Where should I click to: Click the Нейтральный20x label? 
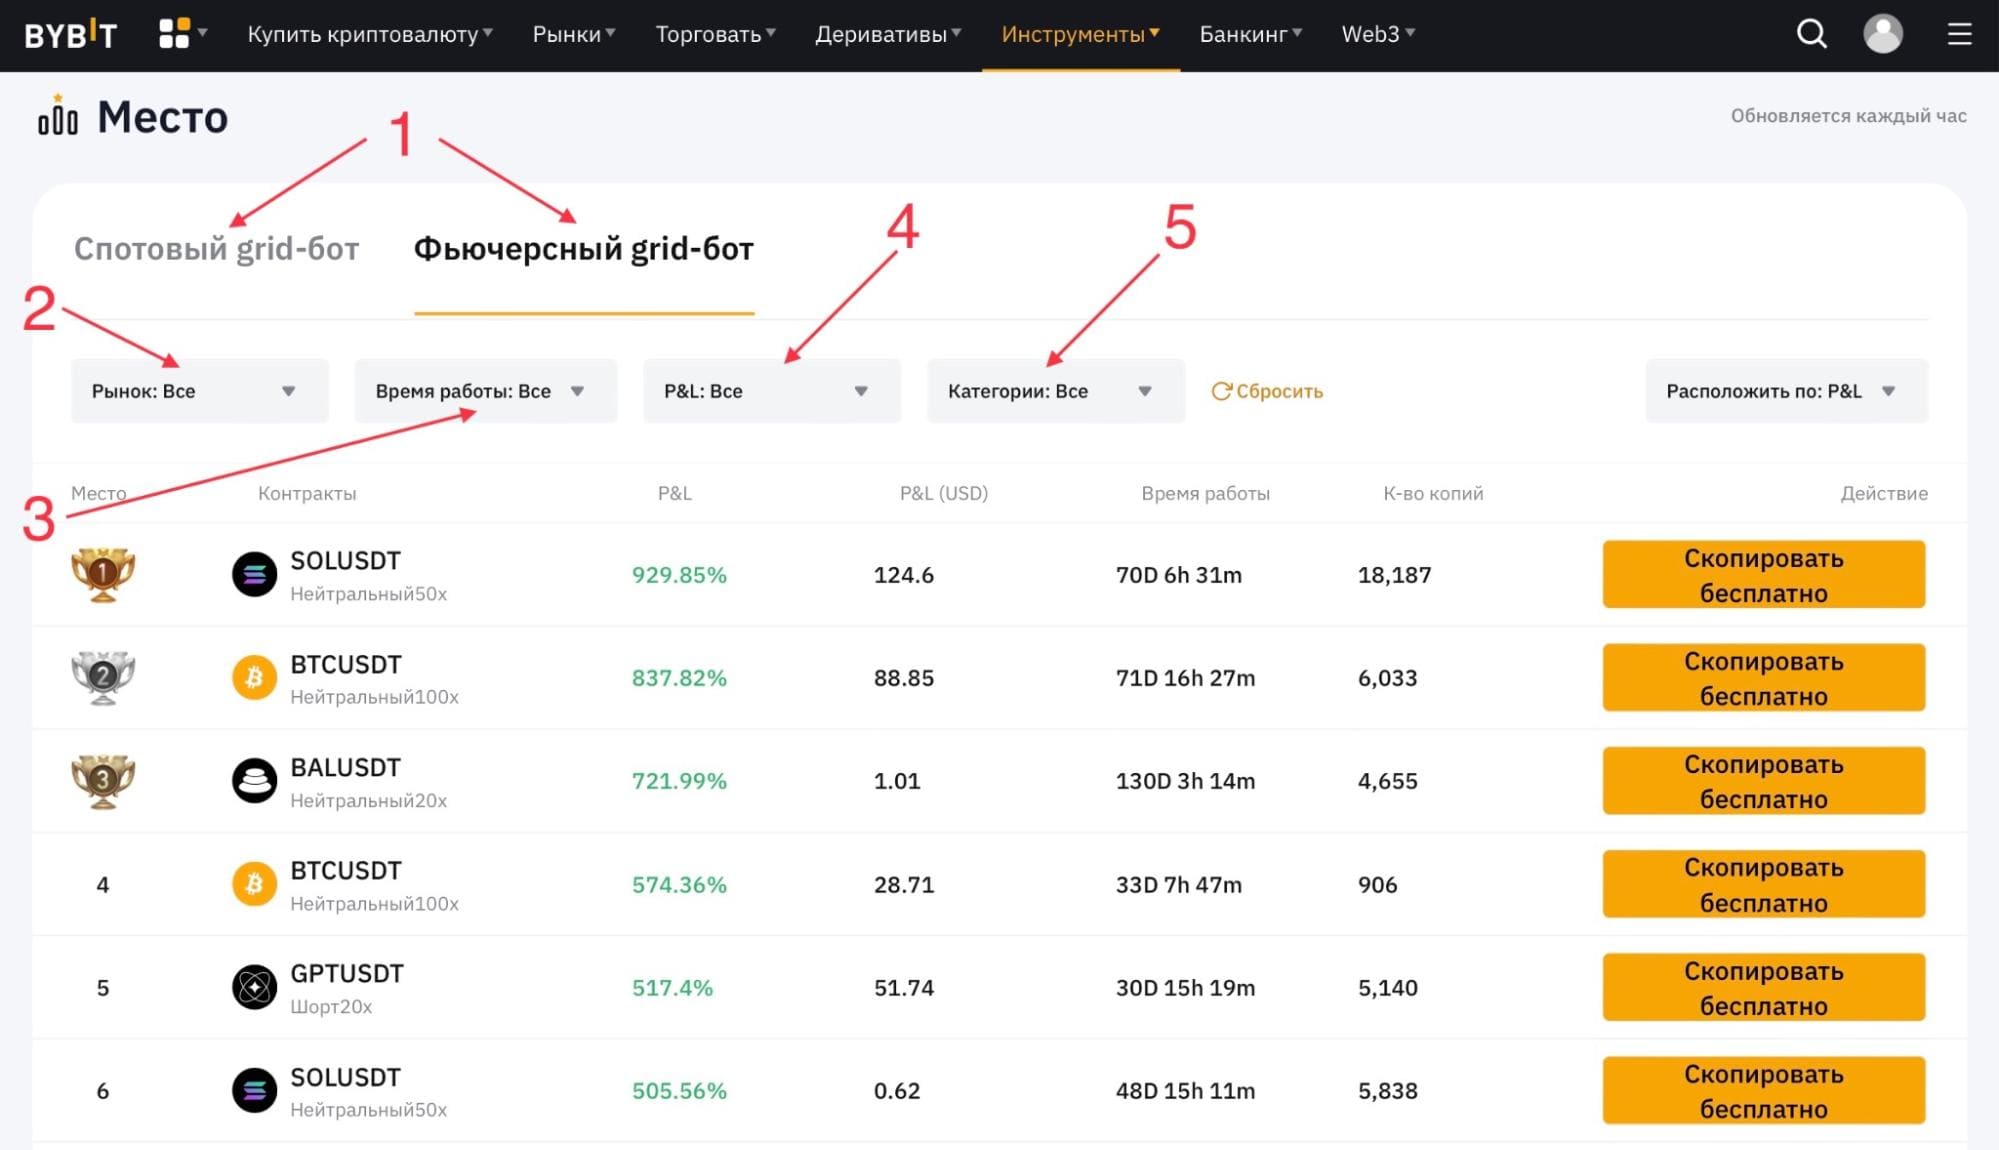point(368,801)
